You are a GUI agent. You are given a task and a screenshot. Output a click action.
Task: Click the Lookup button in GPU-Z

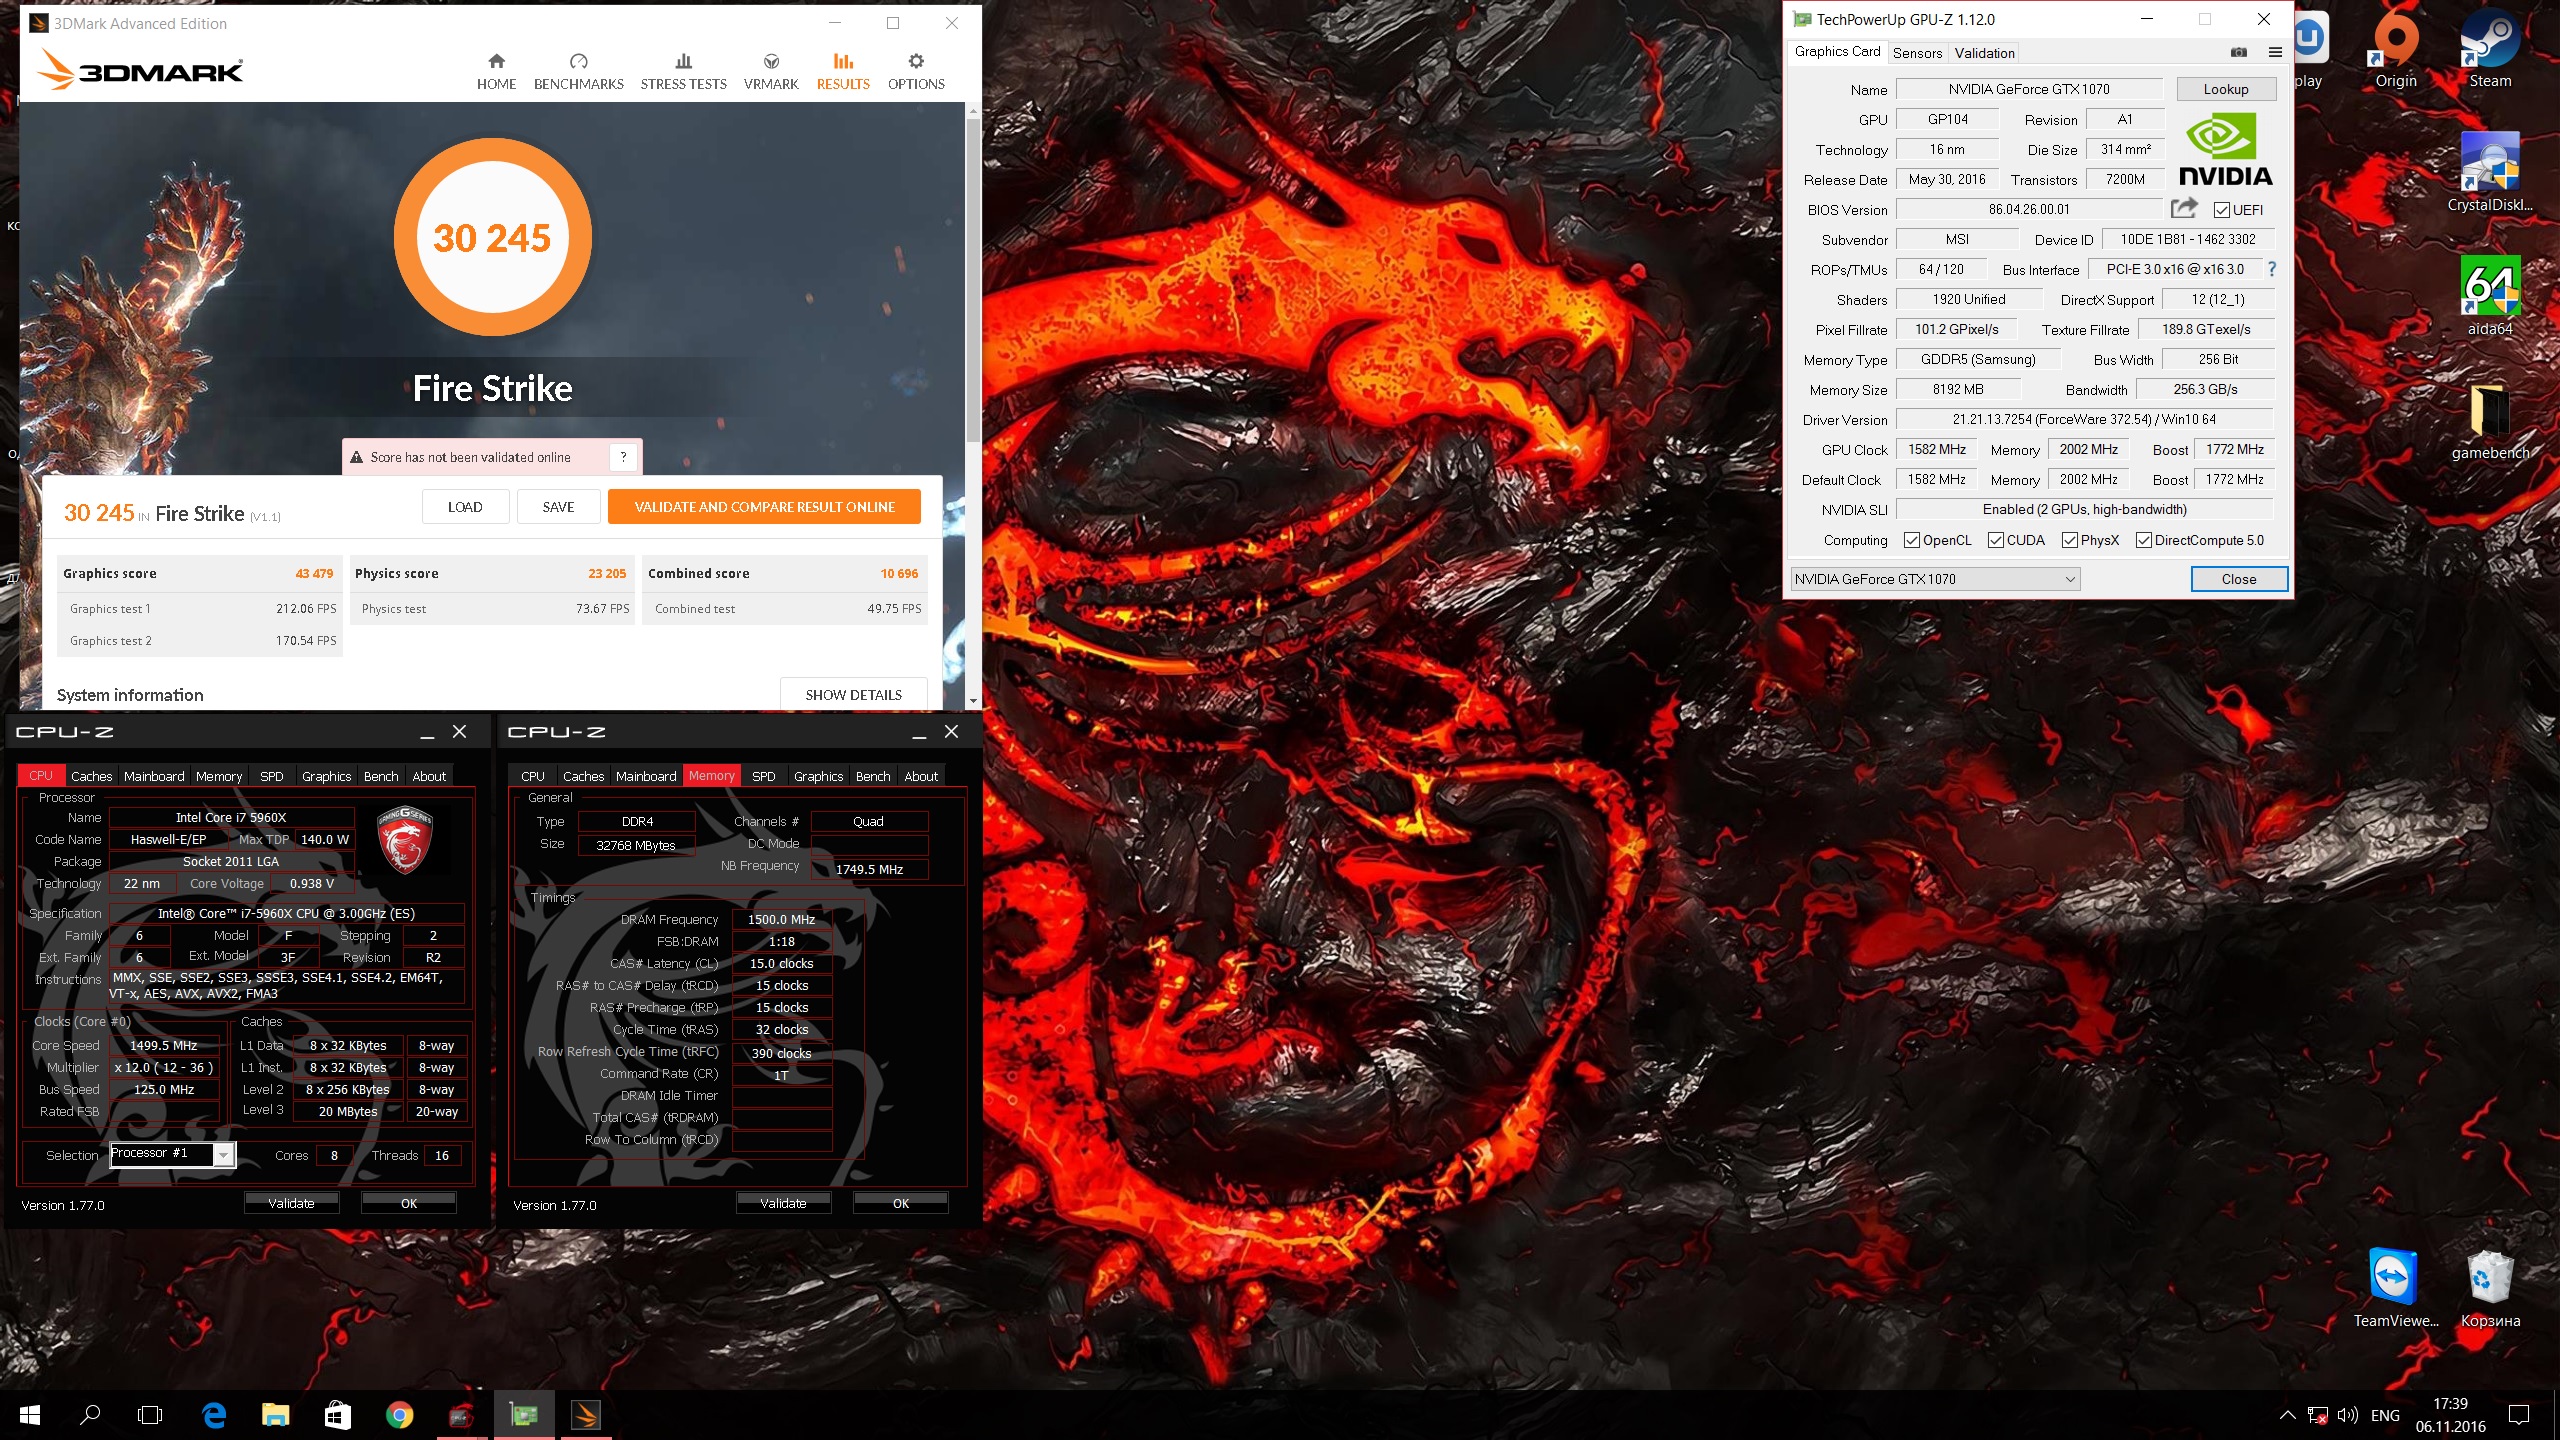tap(2226, 89)
